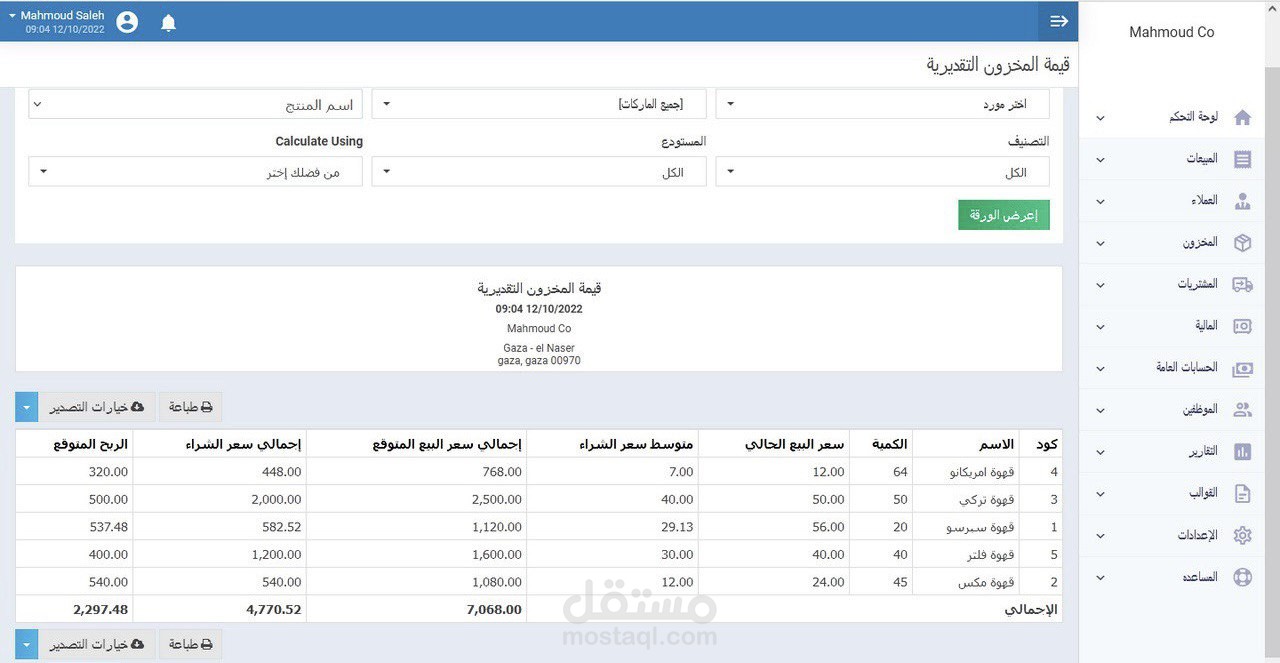This screenshot has height=663, width=1280.
Task: Click the قهوة فلتر row name
Action: click(988, 554)
